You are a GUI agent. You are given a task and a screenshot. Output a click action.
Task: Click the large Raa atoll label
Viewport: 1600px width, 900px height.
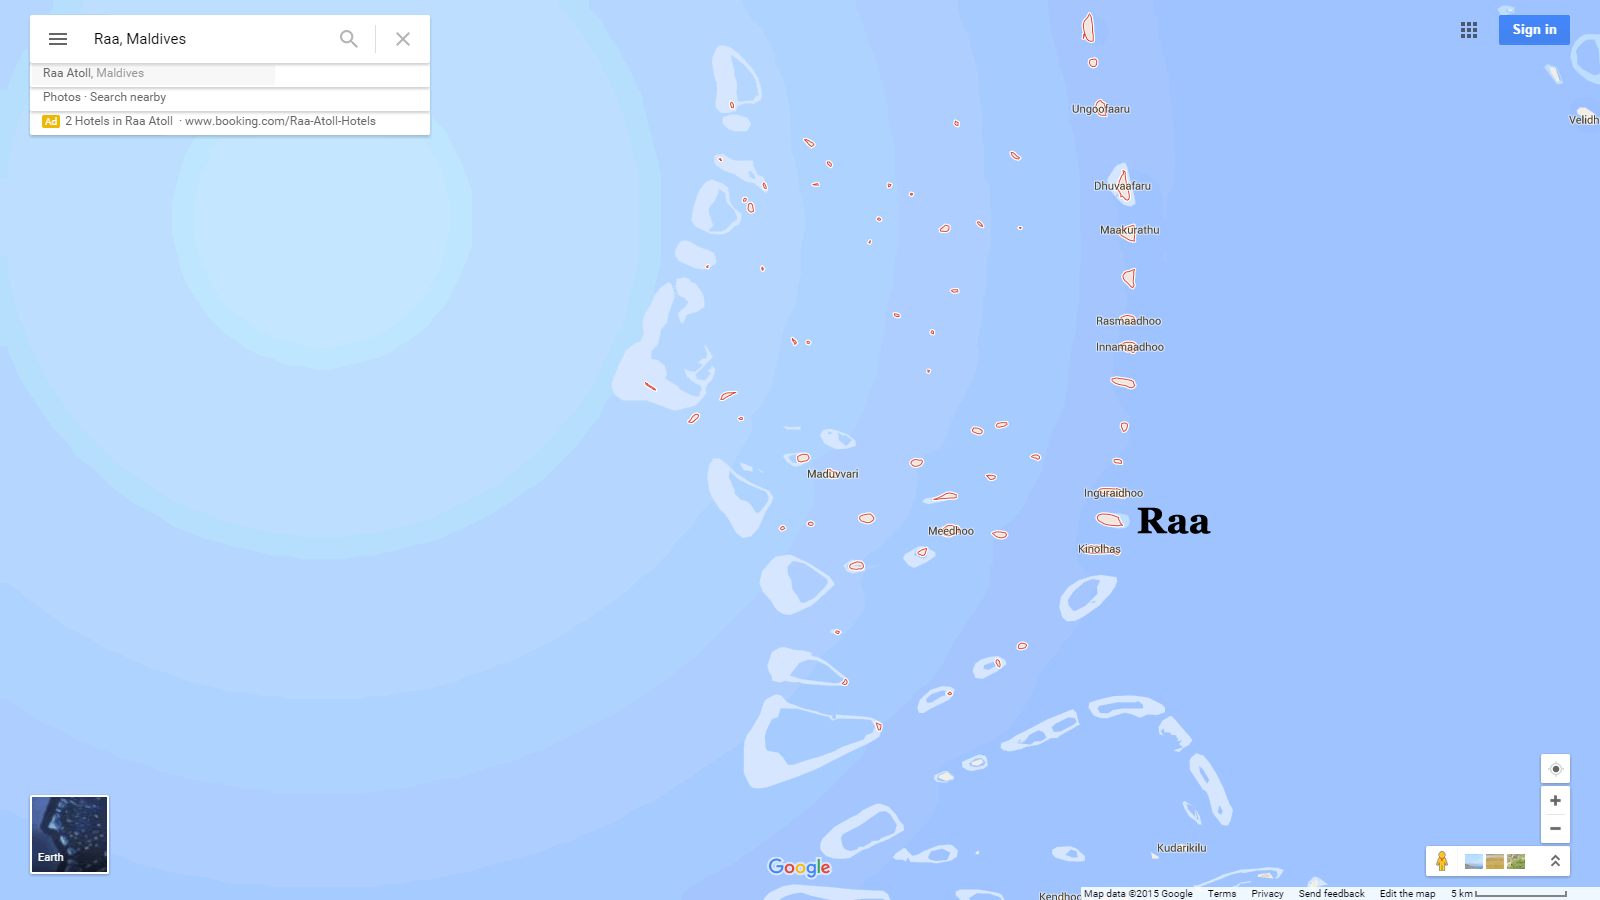[1174, 521]
